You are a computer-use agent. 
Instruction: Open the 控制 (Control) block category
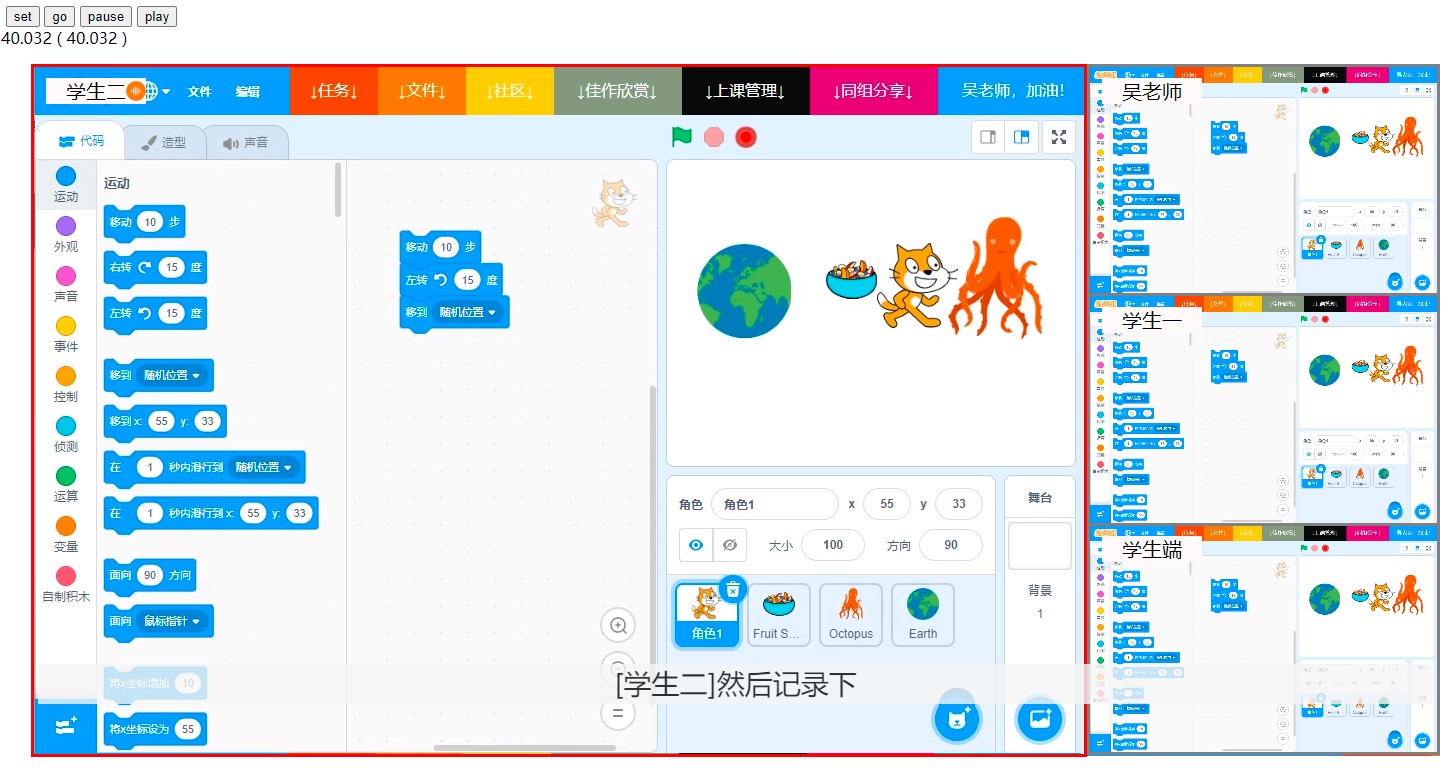tap(66, 384)
